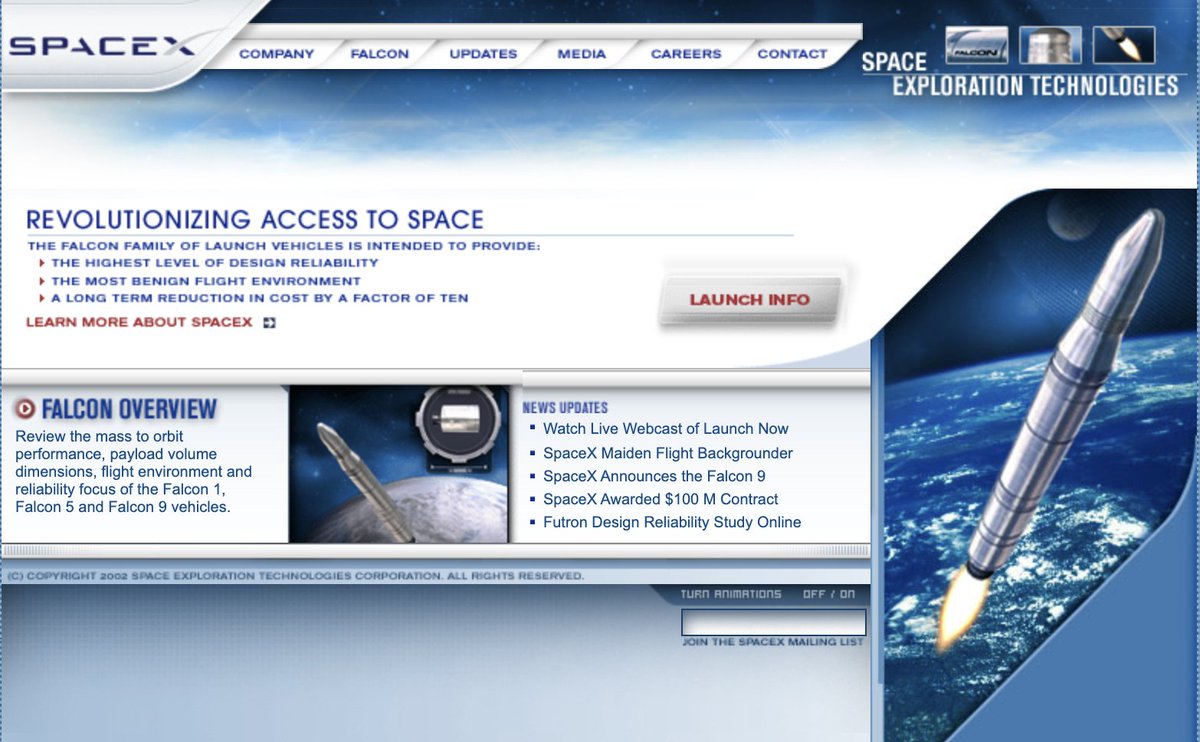Click the mailing list email input field

tap(771, 622)
